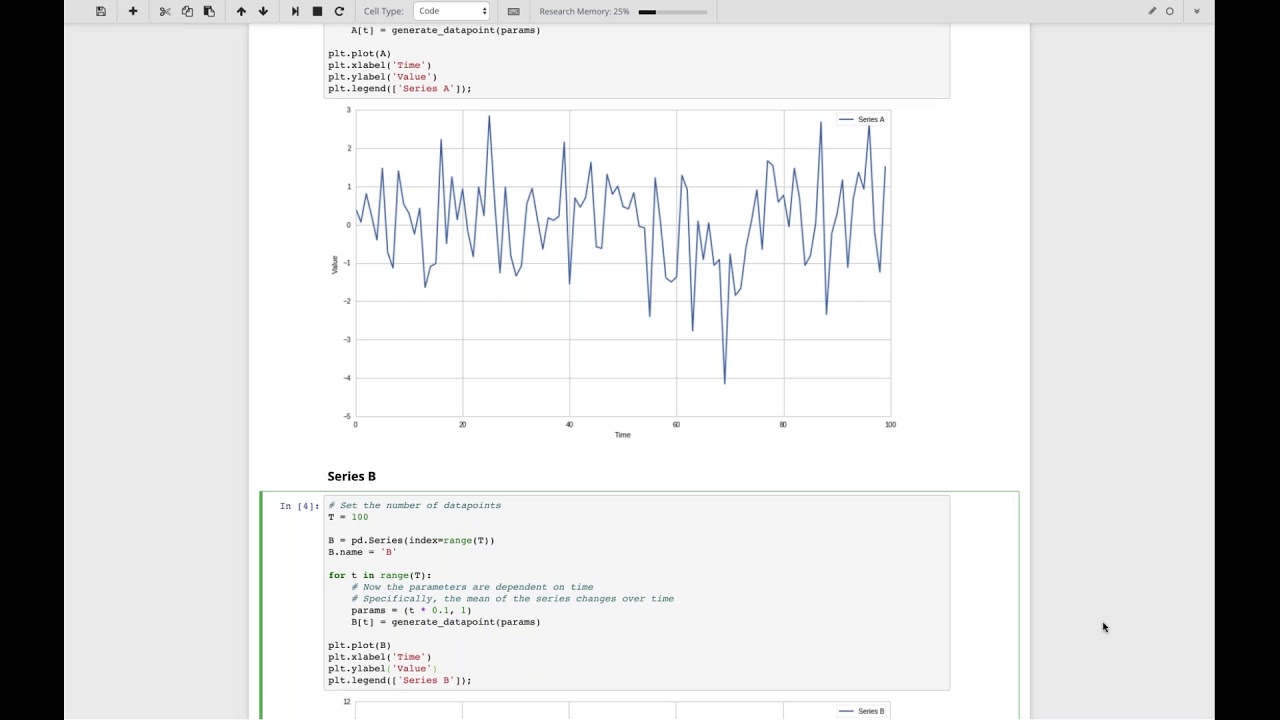Cut the selected cell with scissors icon

coord(165,11)
